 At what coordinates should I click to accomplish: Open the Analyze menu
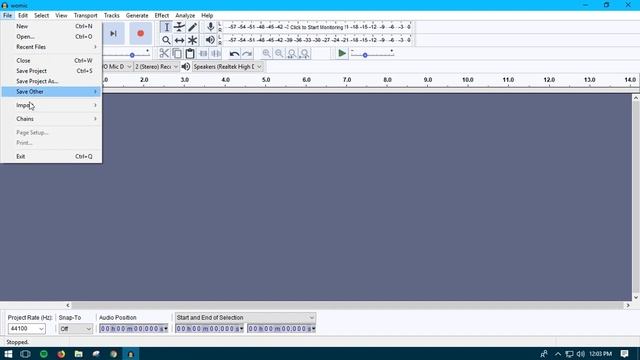(x=185, y=16)
